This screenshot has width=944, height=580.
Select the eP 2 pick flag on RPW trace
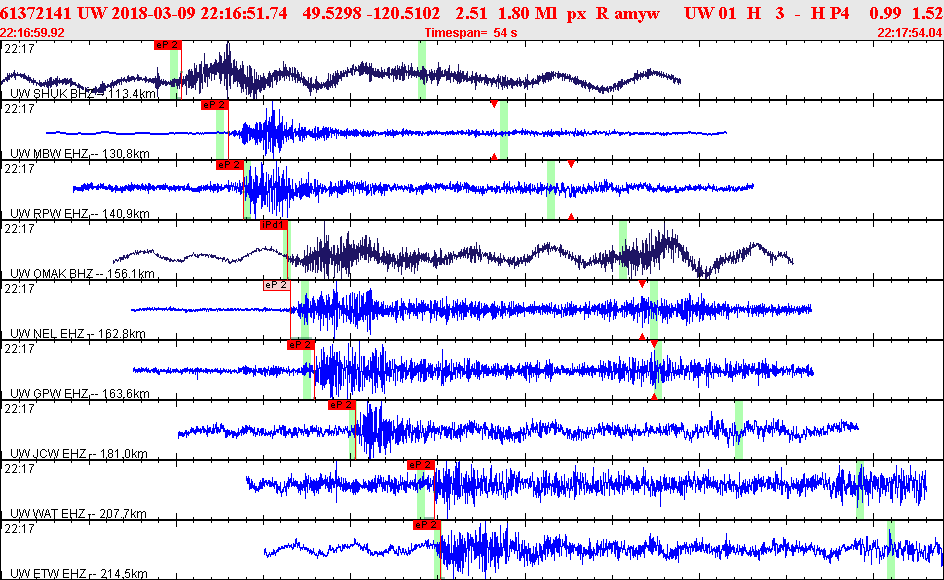tap(229, 165)
